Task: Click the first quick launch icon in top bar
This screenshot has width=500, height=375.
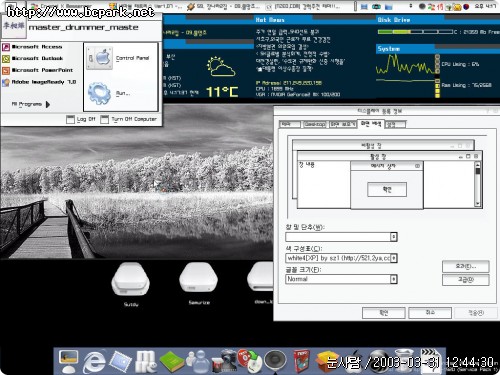Action: [364, 6]
